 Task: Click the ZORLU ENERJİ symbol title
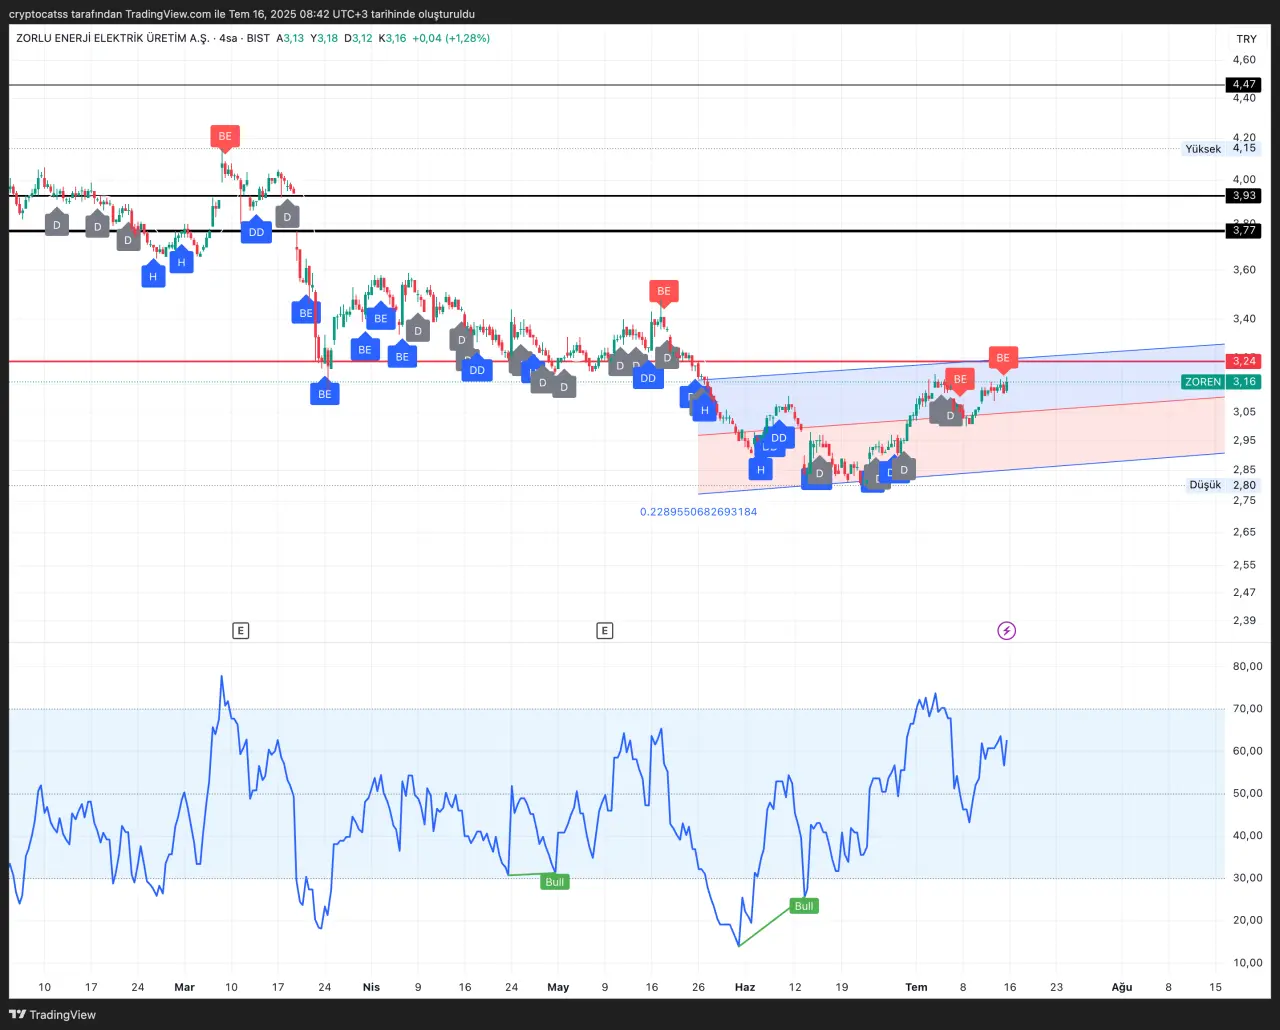point(112,38)
